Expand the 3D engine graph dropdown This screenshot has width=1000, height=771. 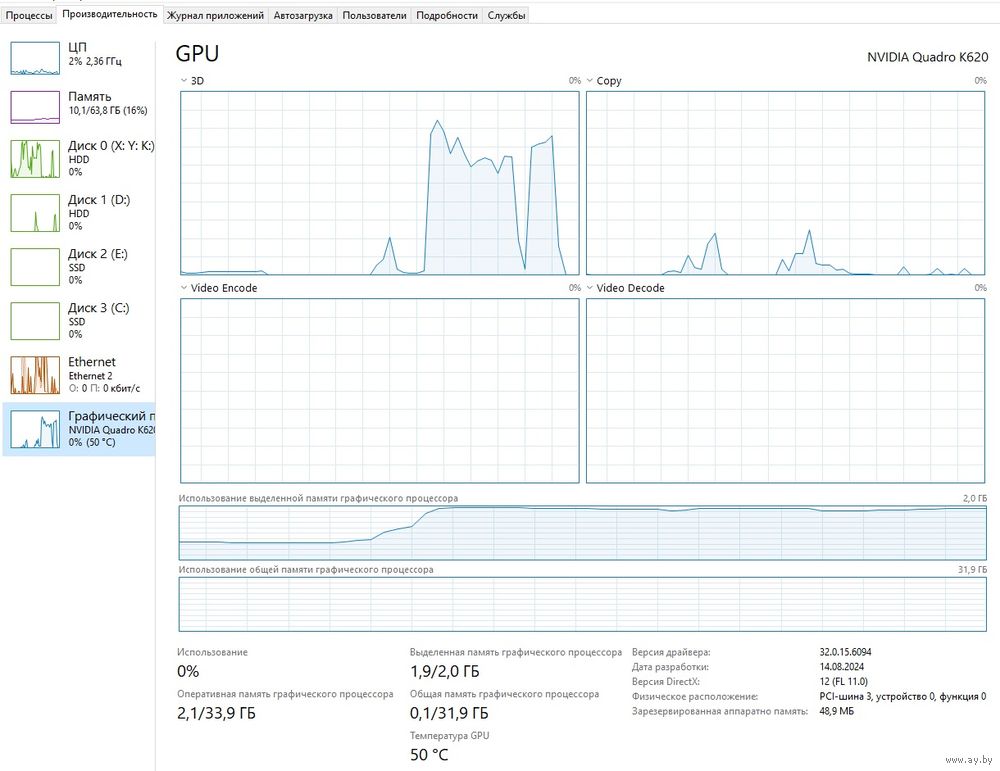[x=184, y=81]
